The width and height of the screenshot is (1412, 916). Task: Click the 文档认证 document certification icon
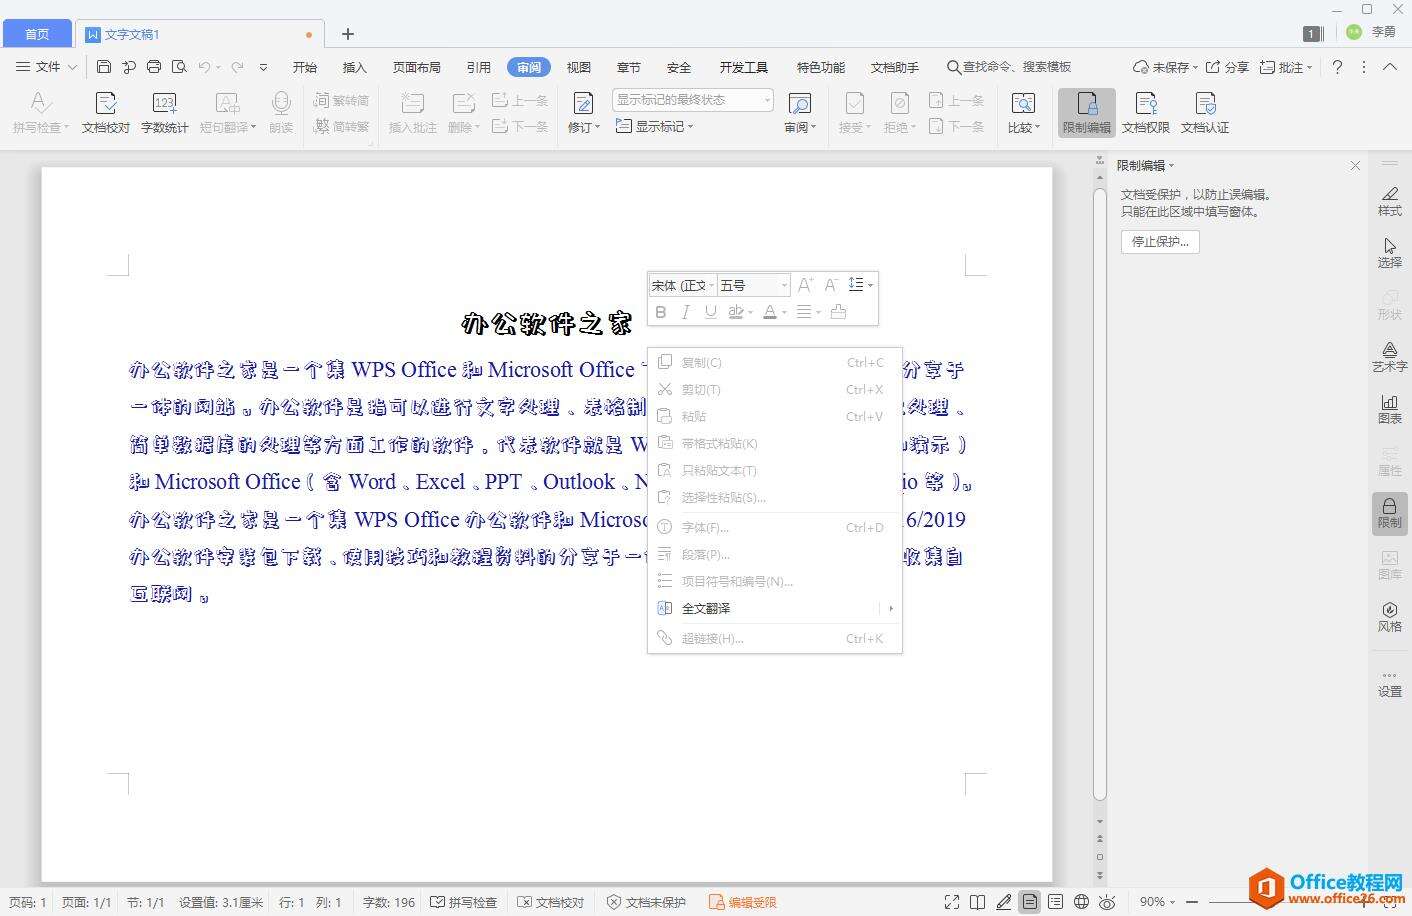[1204, 112]
